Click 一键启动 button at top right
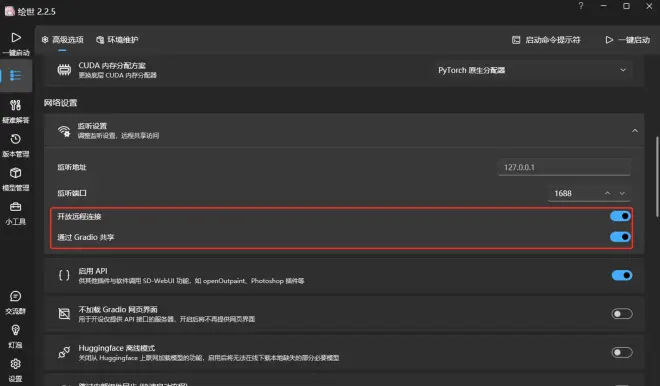The width and height of the screenshot is (660, 386). (628, 40)
